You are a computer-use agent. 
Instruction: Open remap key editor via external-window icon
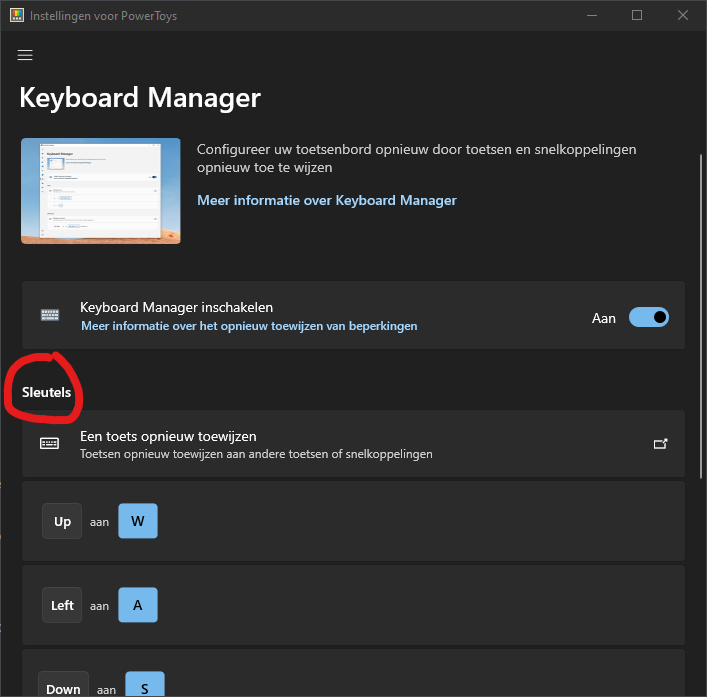661,444
